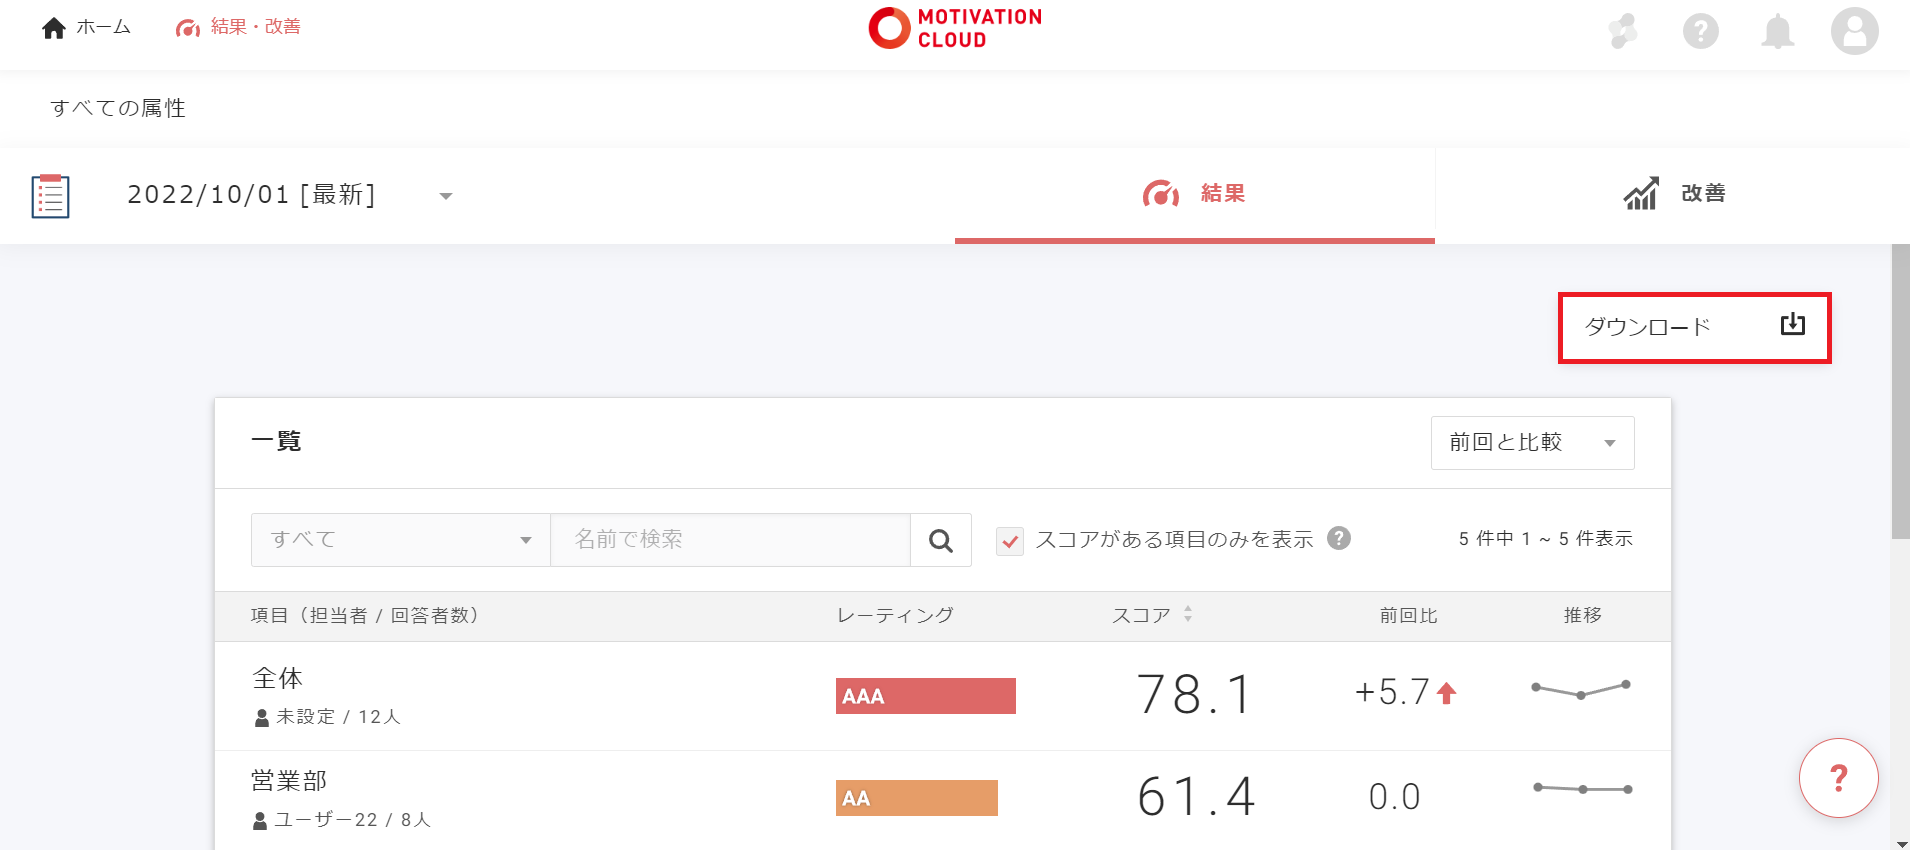
Task: Click the survey clipboard icon
Action: [50, 196]
